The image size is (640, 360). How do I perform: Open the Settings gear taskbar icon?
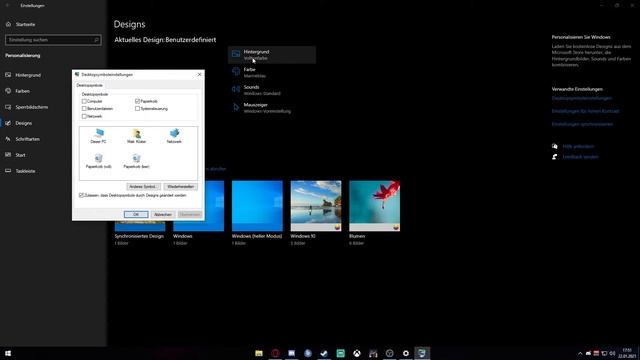point(406,353)
